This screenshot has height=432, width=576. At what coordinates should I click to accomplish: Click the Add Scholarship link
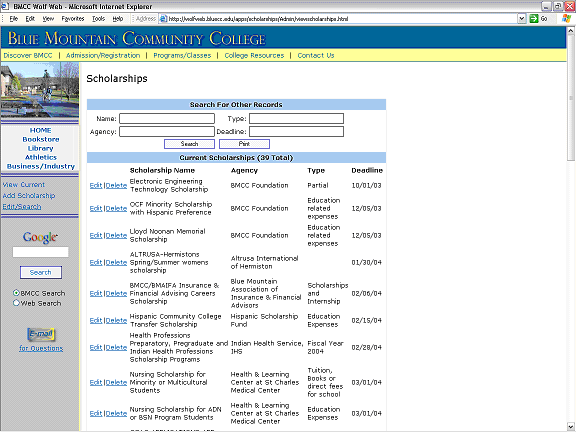(x=29, y=195)
